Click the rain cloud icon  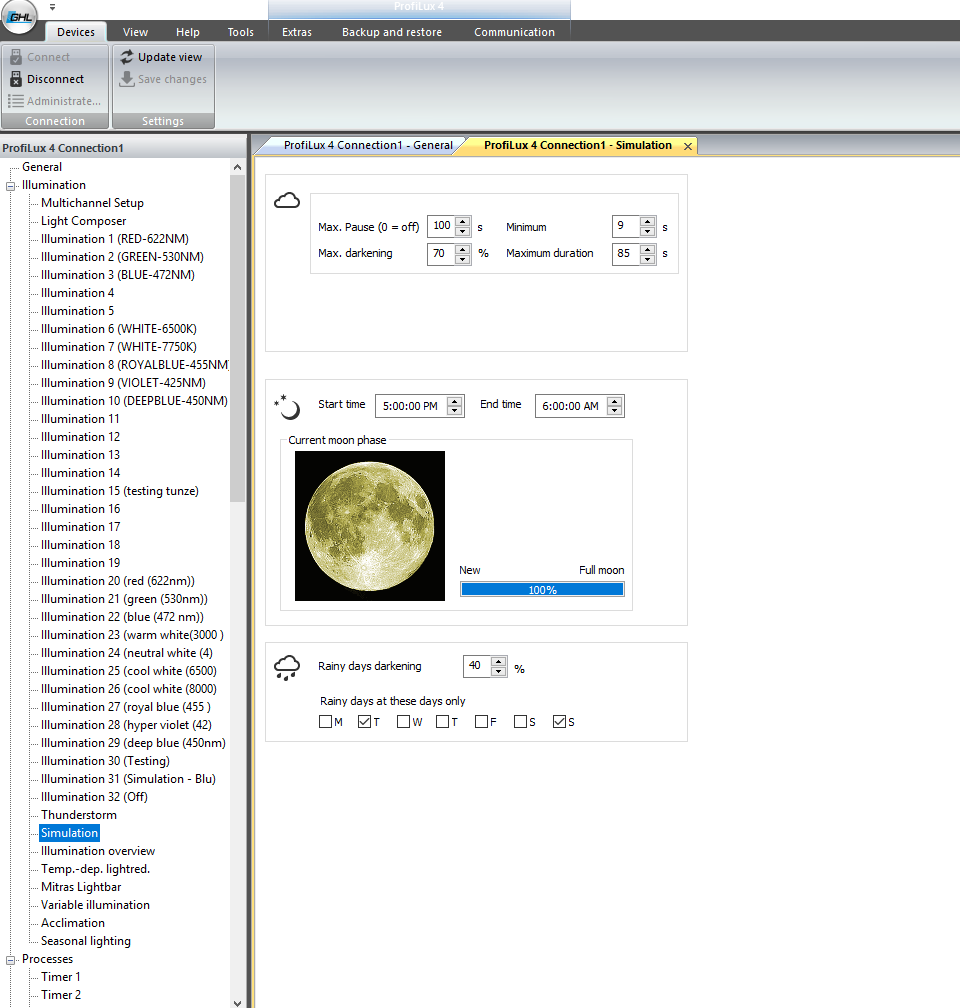[x=287, y=668]
